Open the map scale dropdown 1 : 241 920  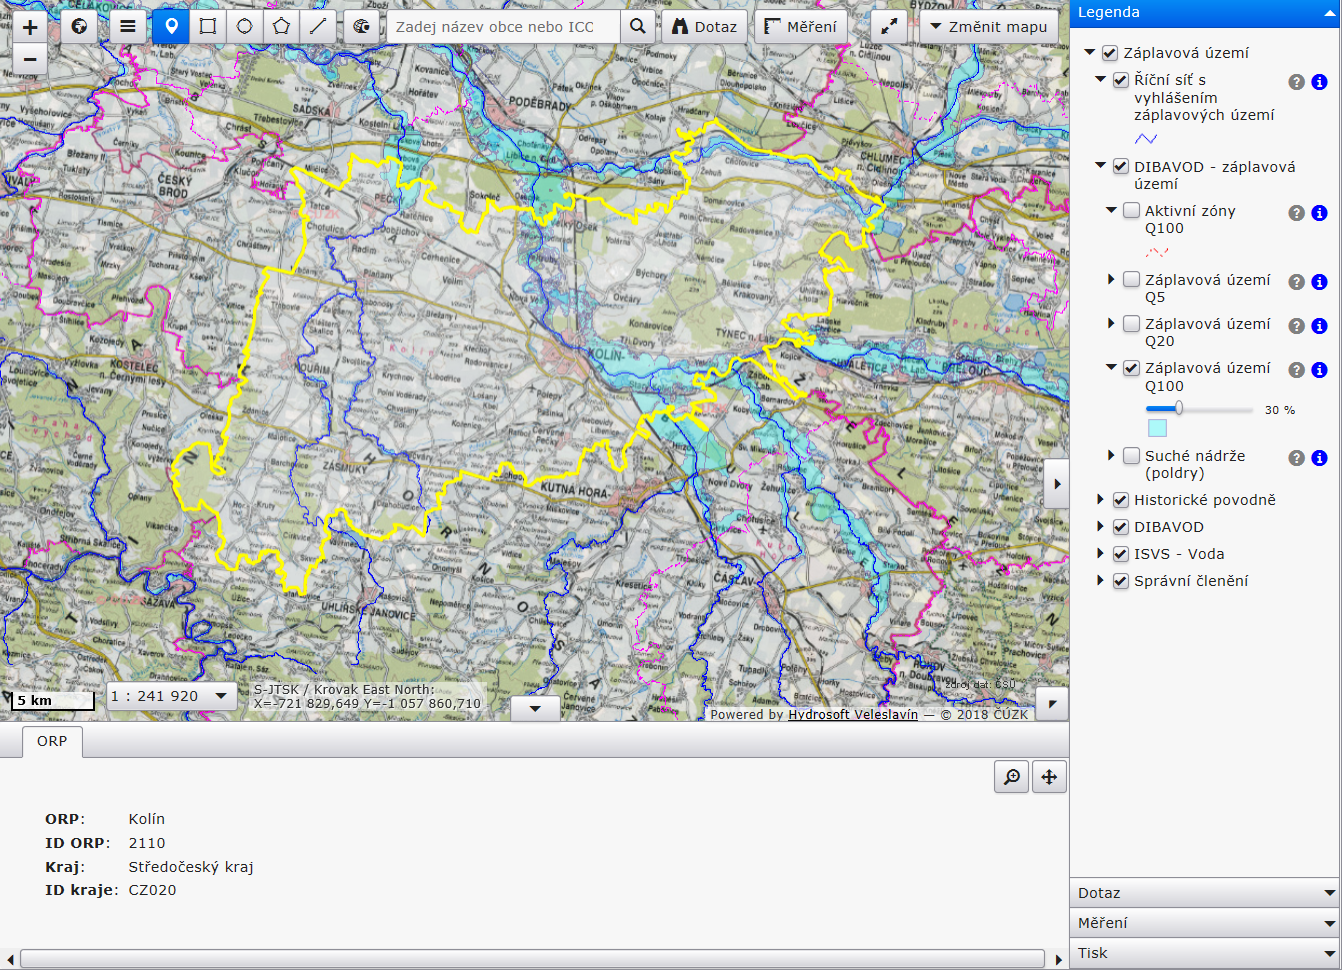[x=171, y=696]
